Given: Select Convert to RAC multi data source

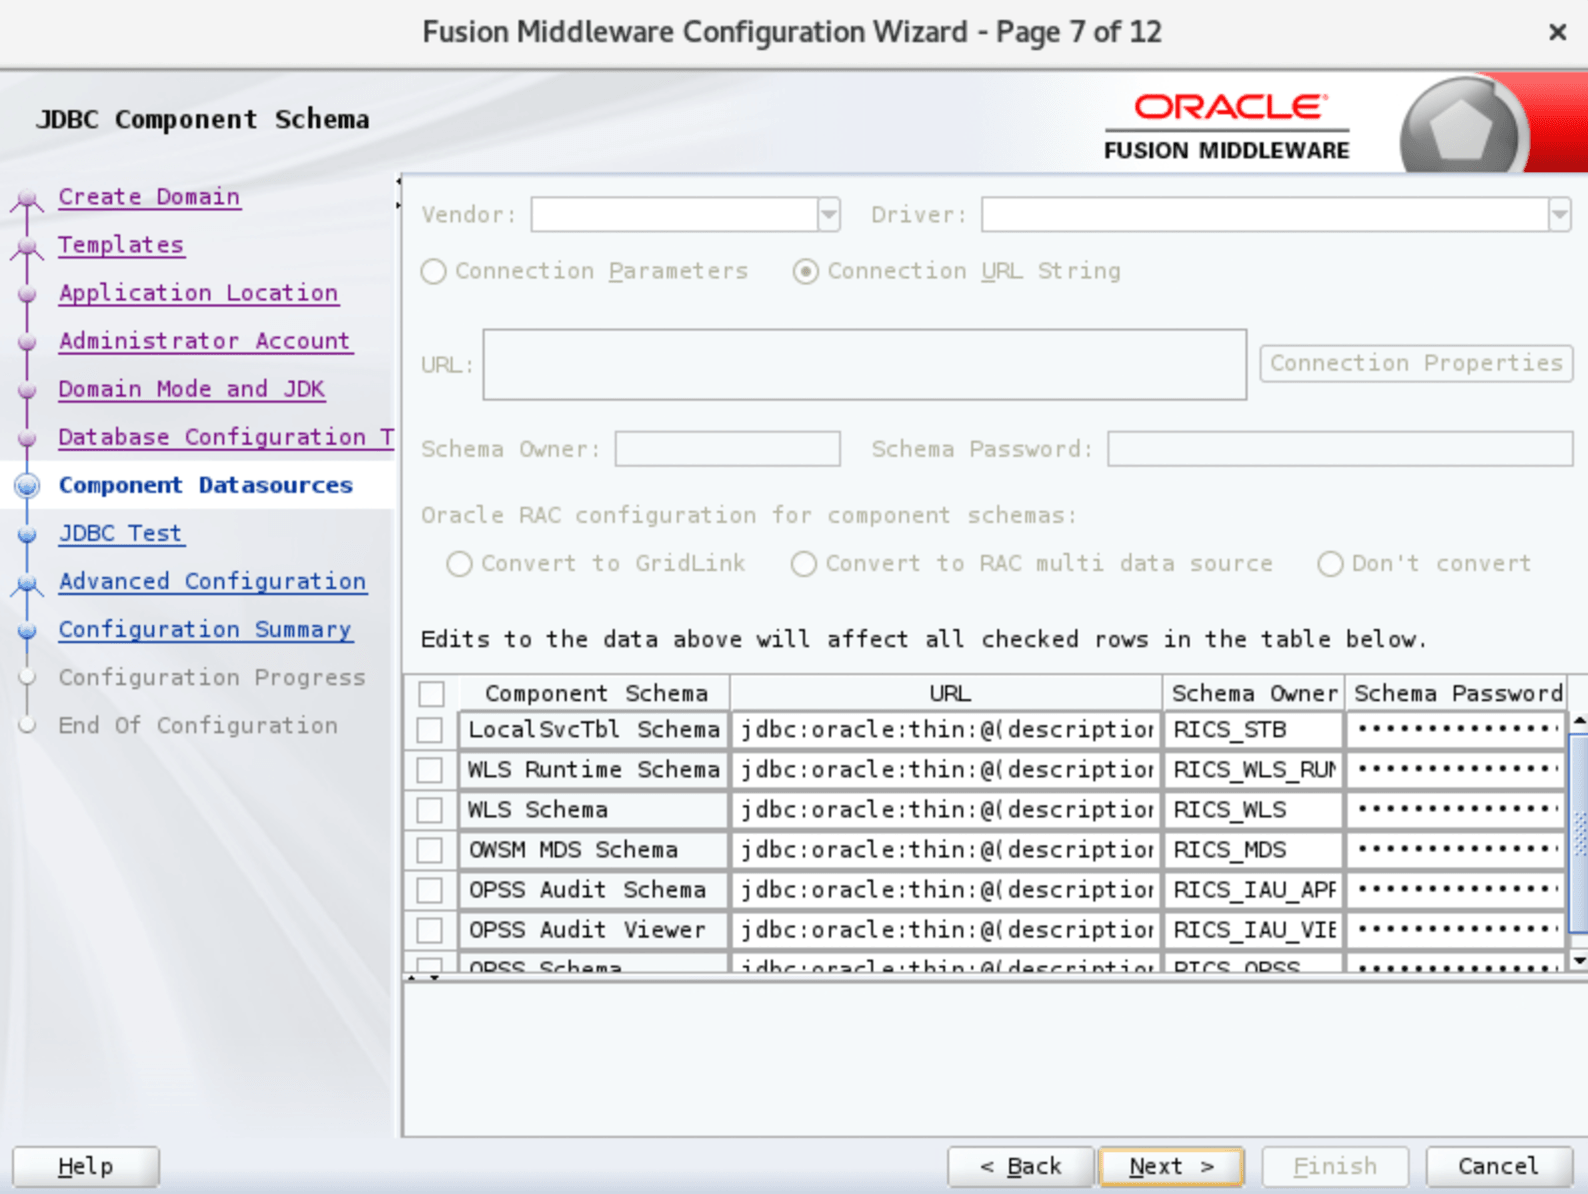Looking at the screenshot, I should (x=803, y=564).
